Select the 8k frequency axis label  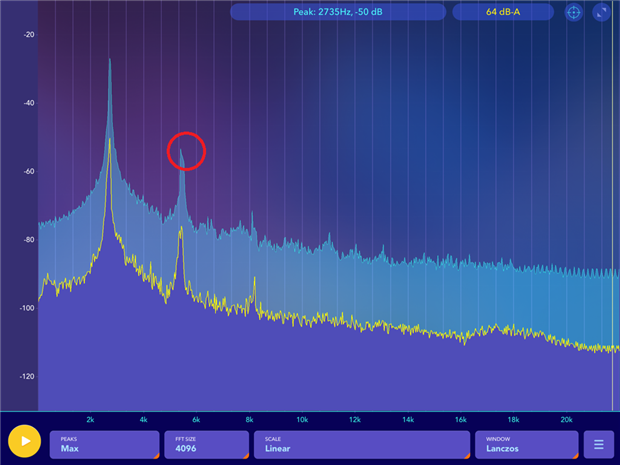249,420
